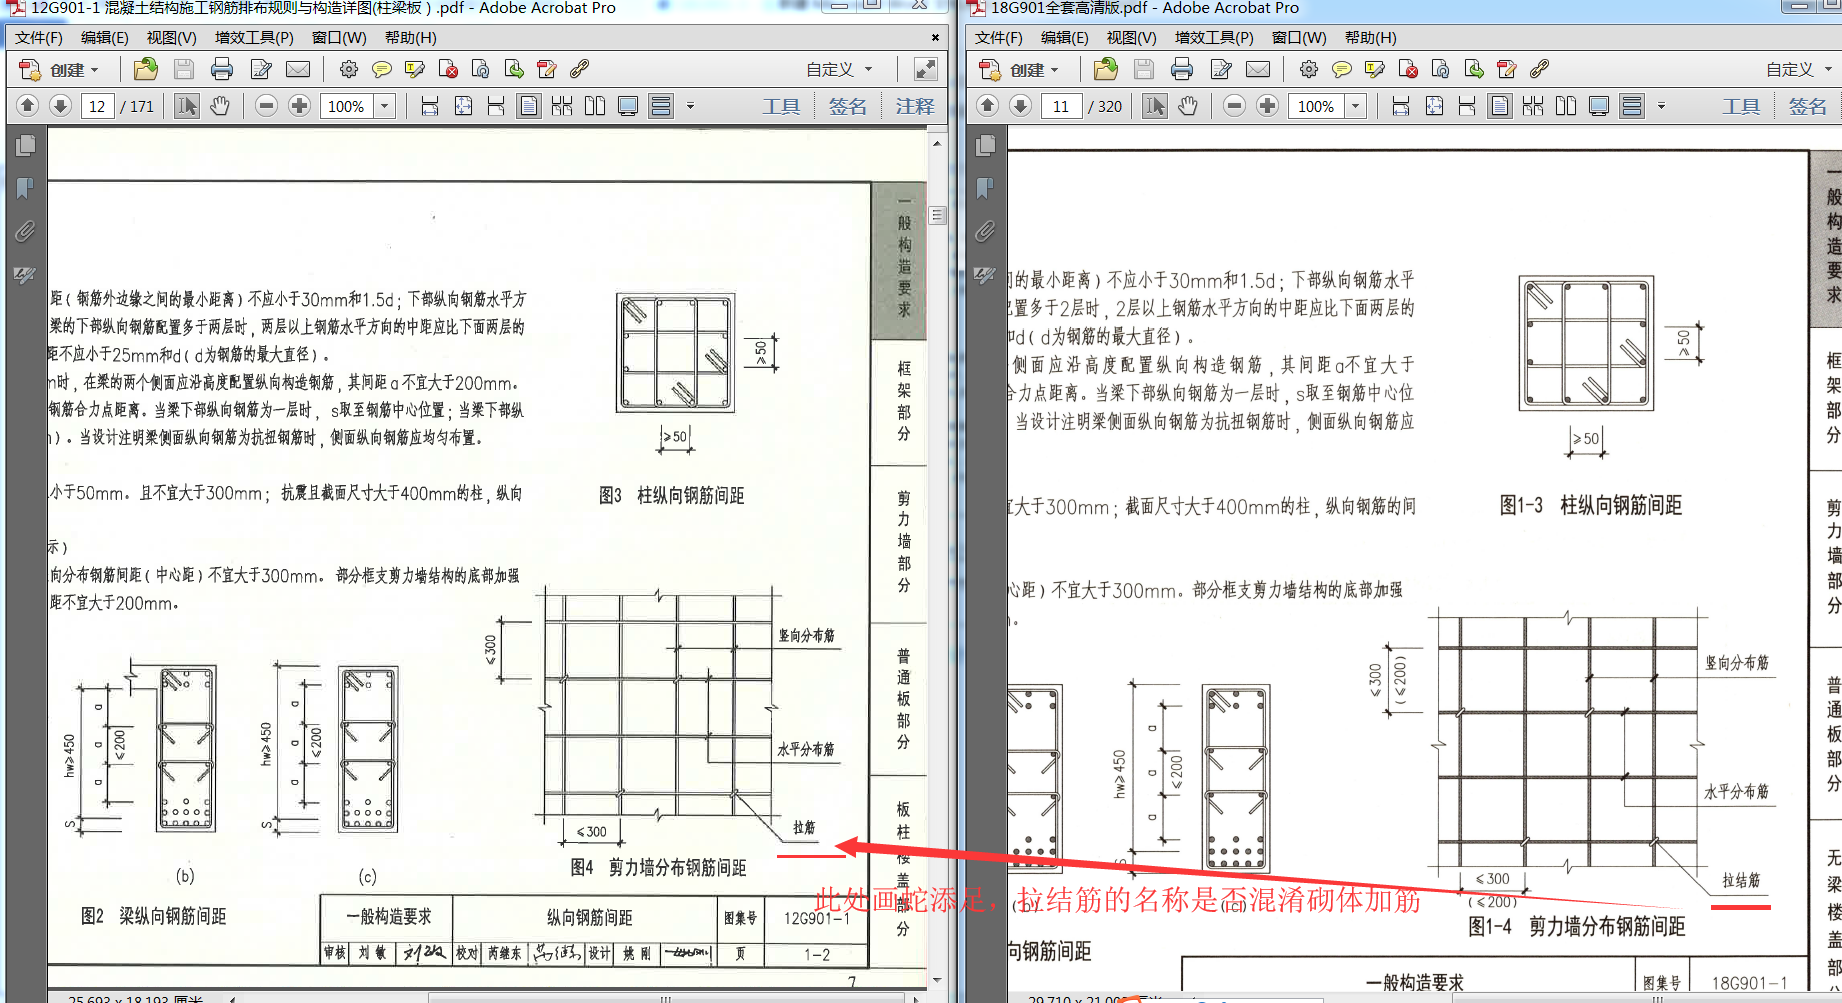1842x1003 pixels.
Task: Go to next page in left window
Action: click(x=60, y=105)
